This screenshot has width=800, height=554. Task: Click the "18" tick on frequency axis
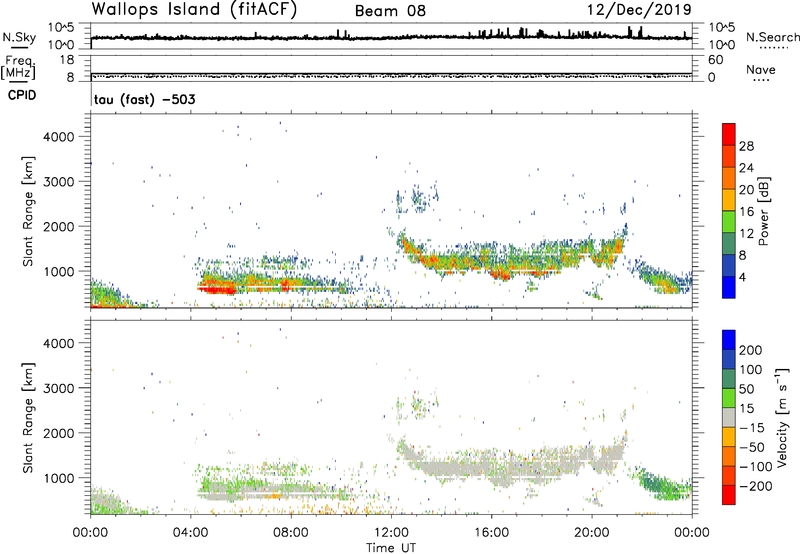[x=66, y=60]
